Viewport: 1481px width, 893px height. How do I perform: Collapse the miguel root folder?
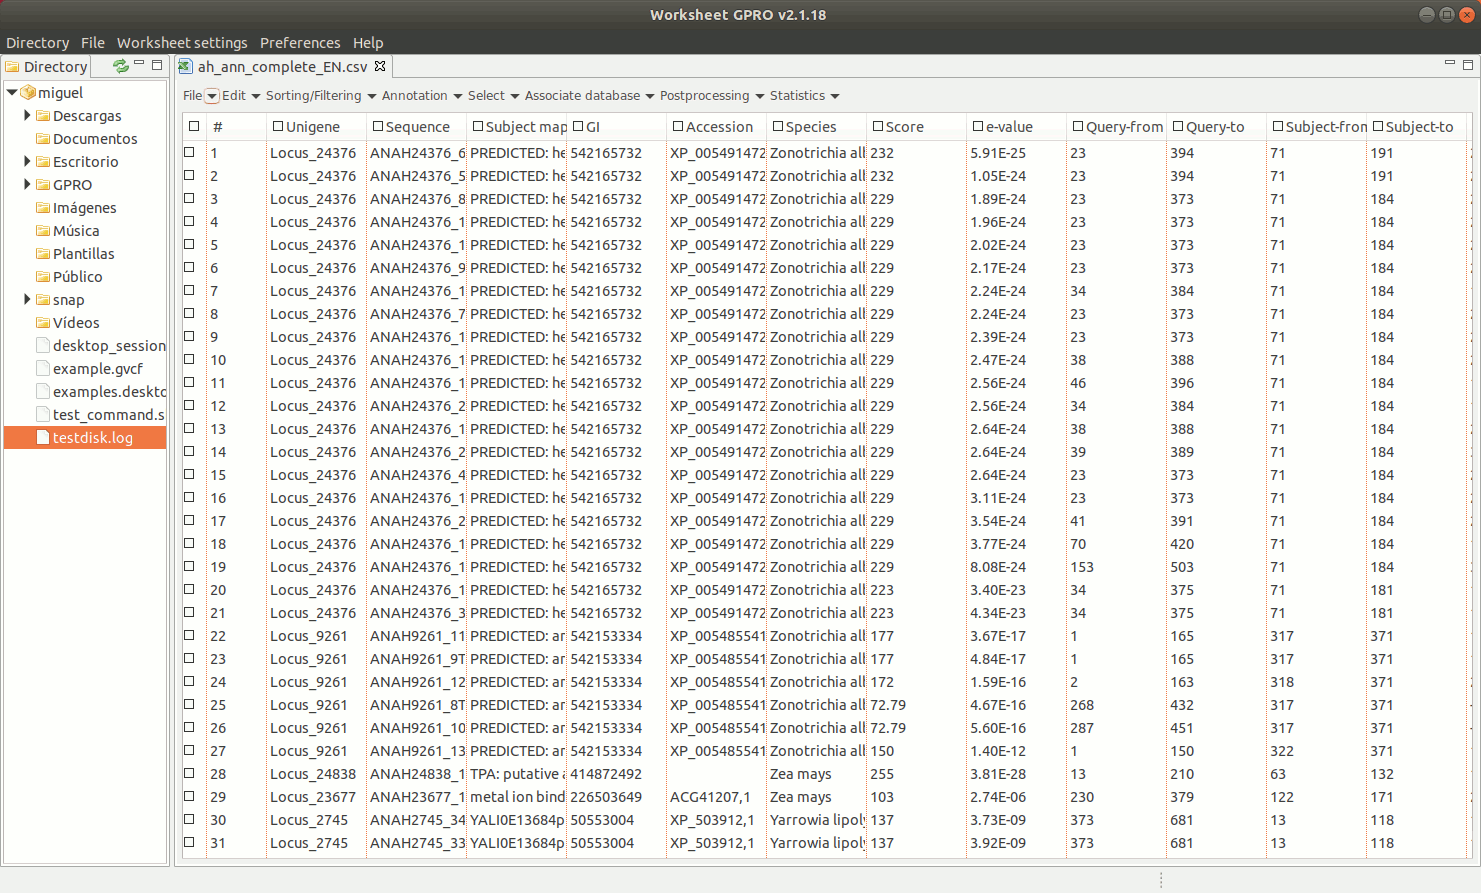[12, 93]
